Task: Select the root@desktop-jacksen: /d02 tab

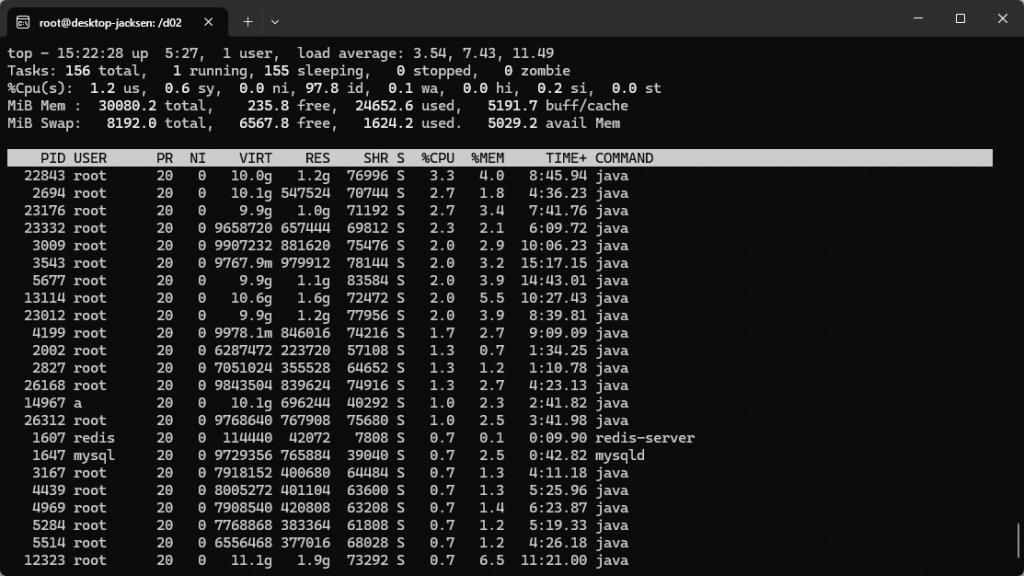Action: 110,20
